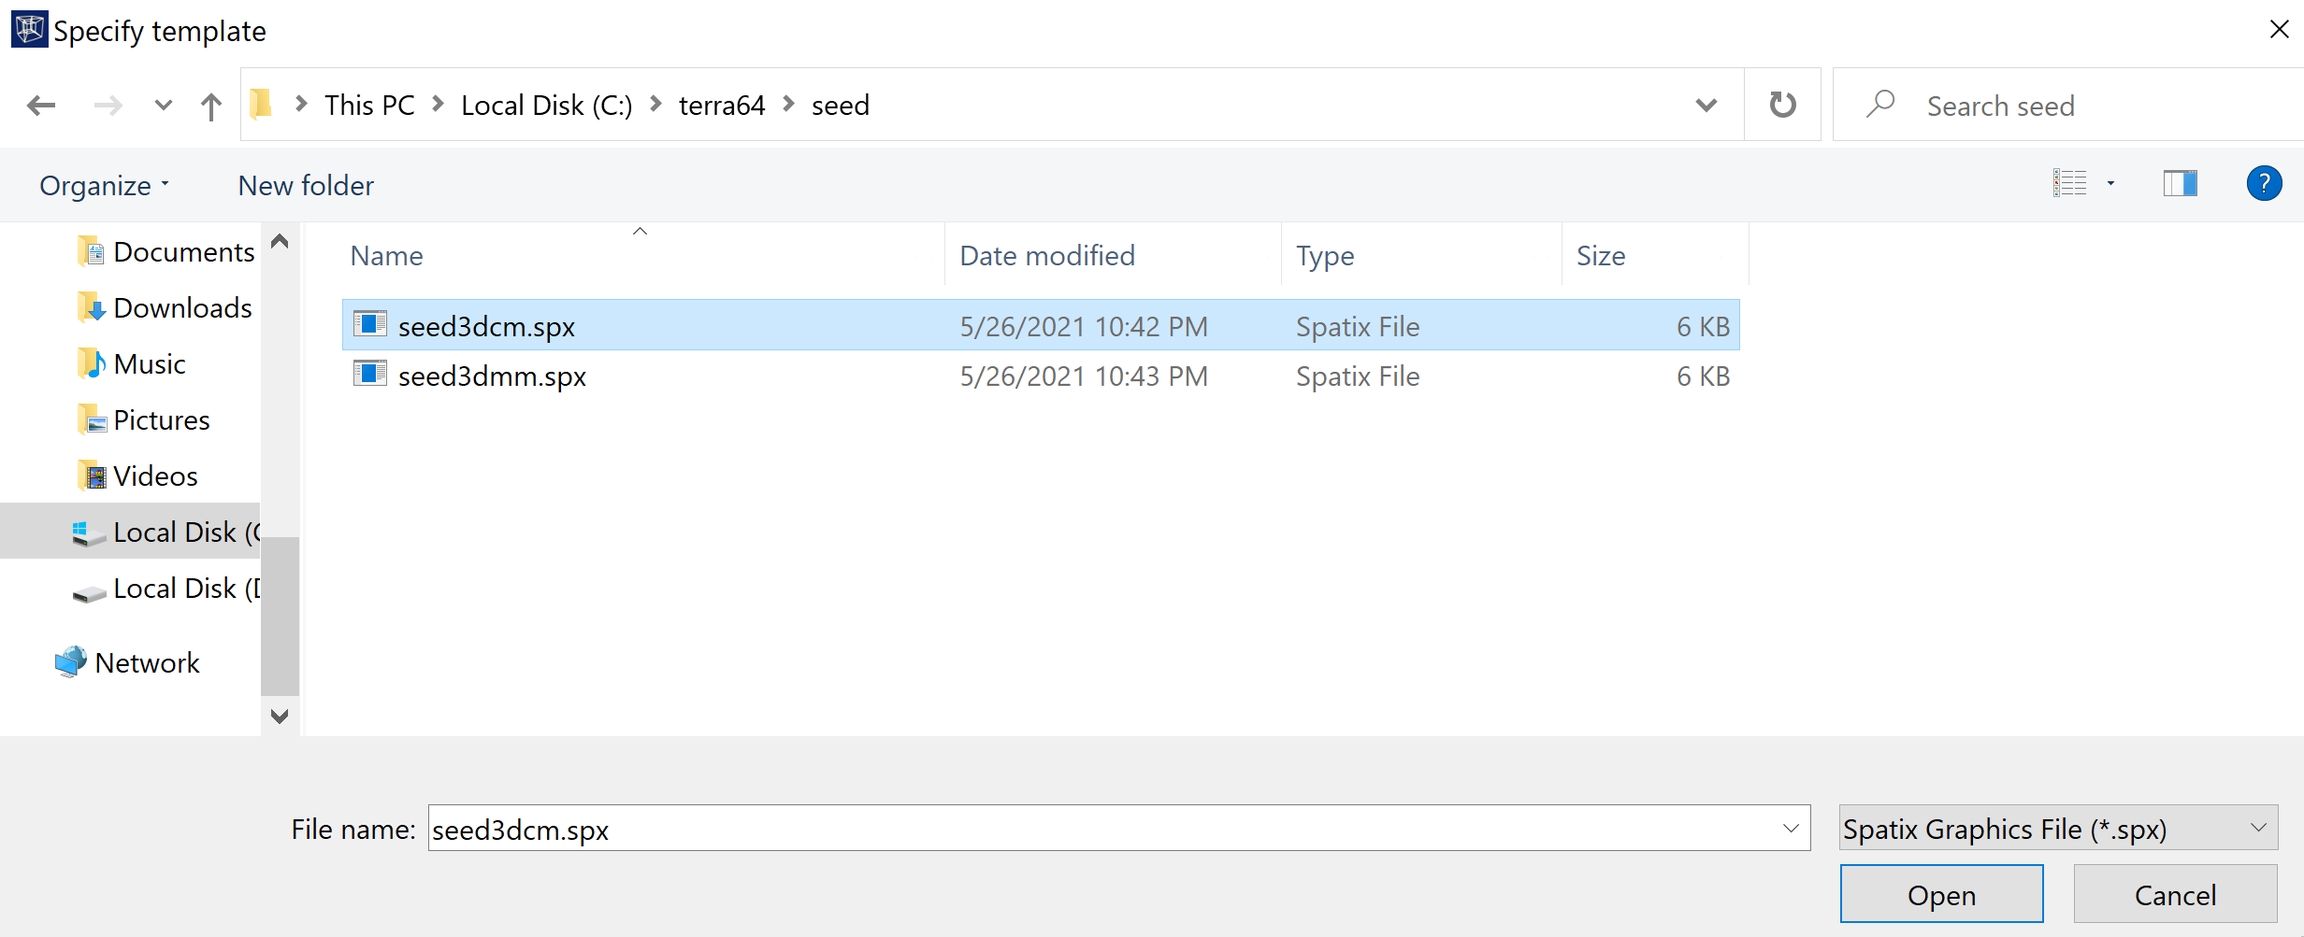Expand the recent locations dropdown arrow
Image resolution: width=2304 pixels, height=937 pixels.
tap(163, 105)
